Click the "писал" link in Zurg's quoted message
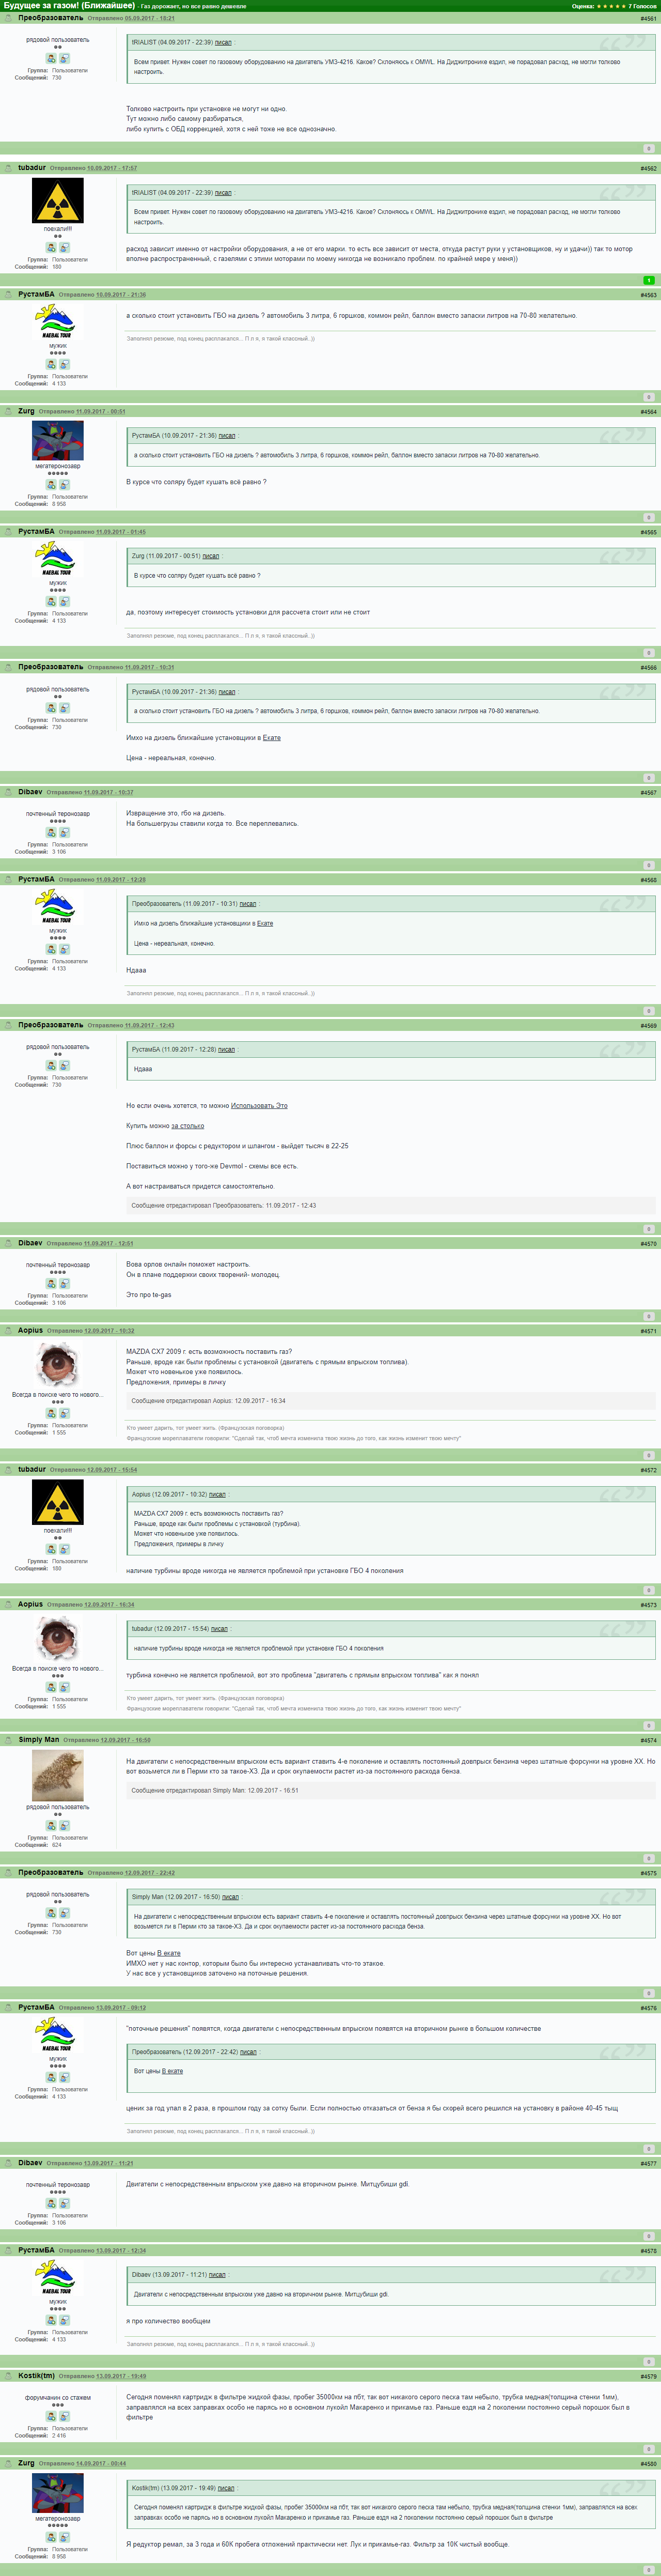This screenshot has width=661, height=2576. tap(211, 556)
